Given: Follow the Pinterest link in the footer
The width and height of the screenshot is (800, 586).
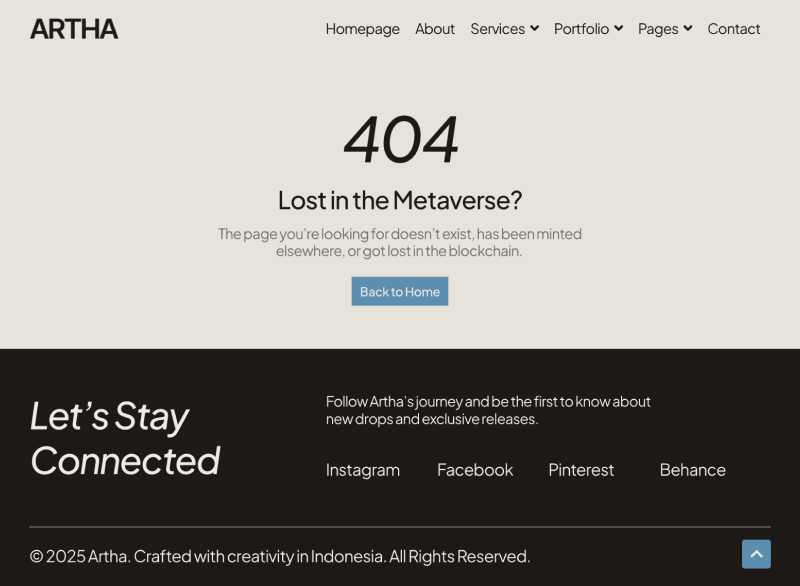Looking at the screenshot, I should tap(581, 470).
